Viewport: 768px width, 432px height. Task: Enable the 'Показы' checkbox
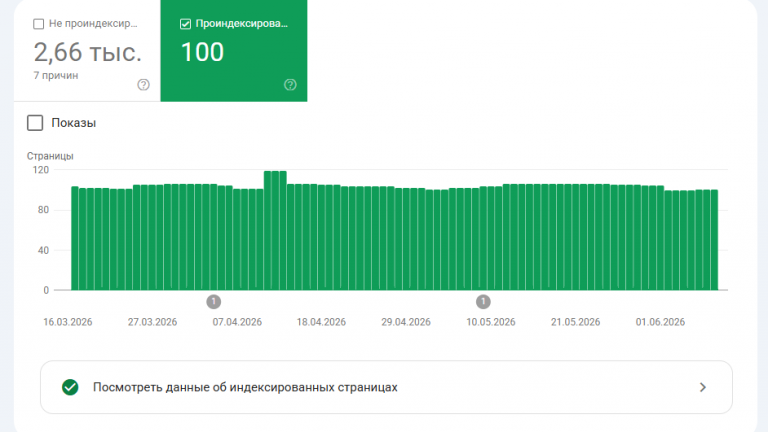pyautogui.click(x=35, y=123)
